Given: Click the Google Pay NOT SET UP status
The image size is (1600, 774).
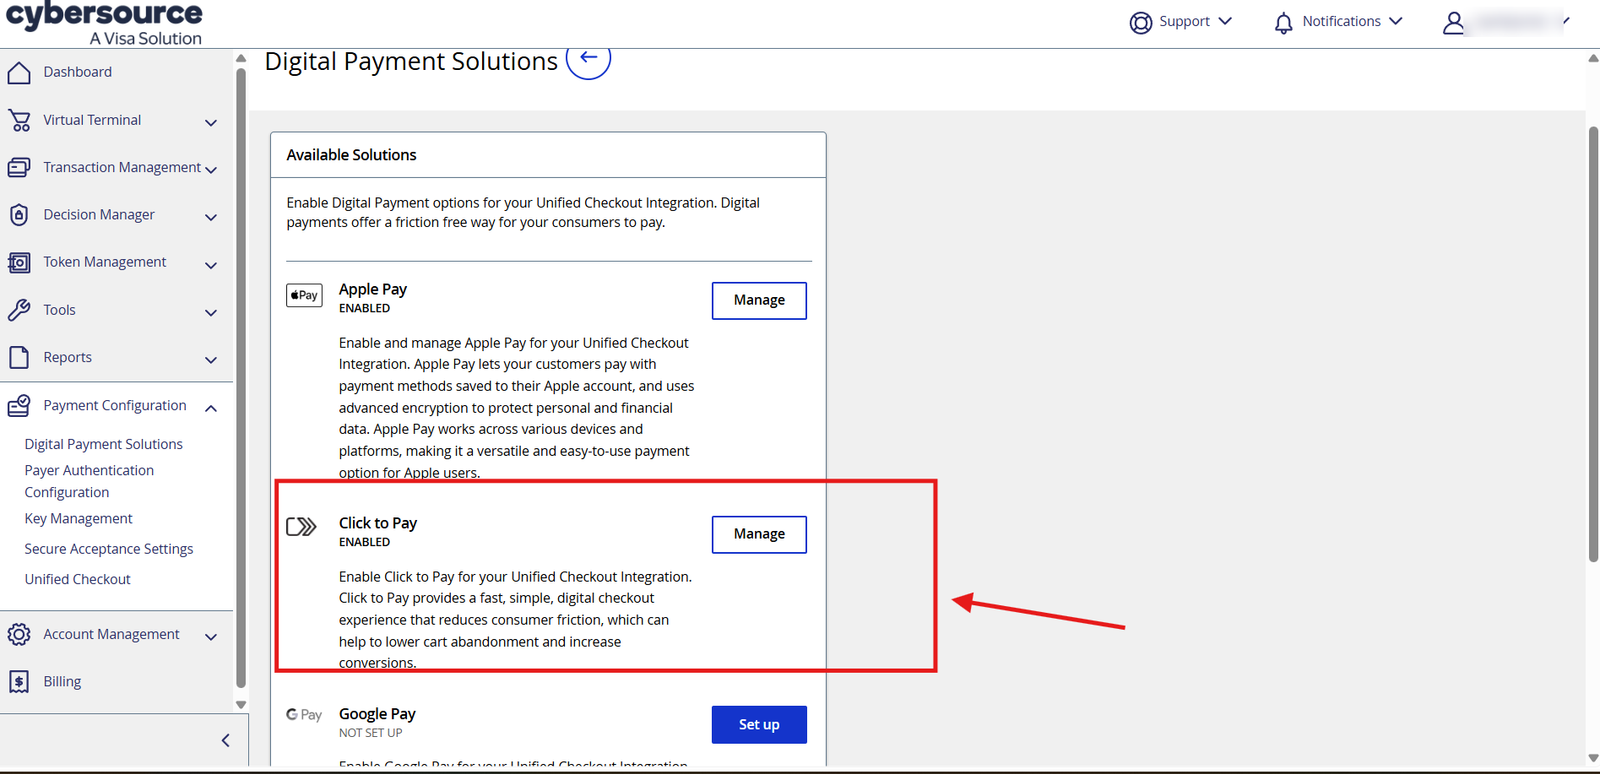Looking at the screenshot, I should coord(370,733).
